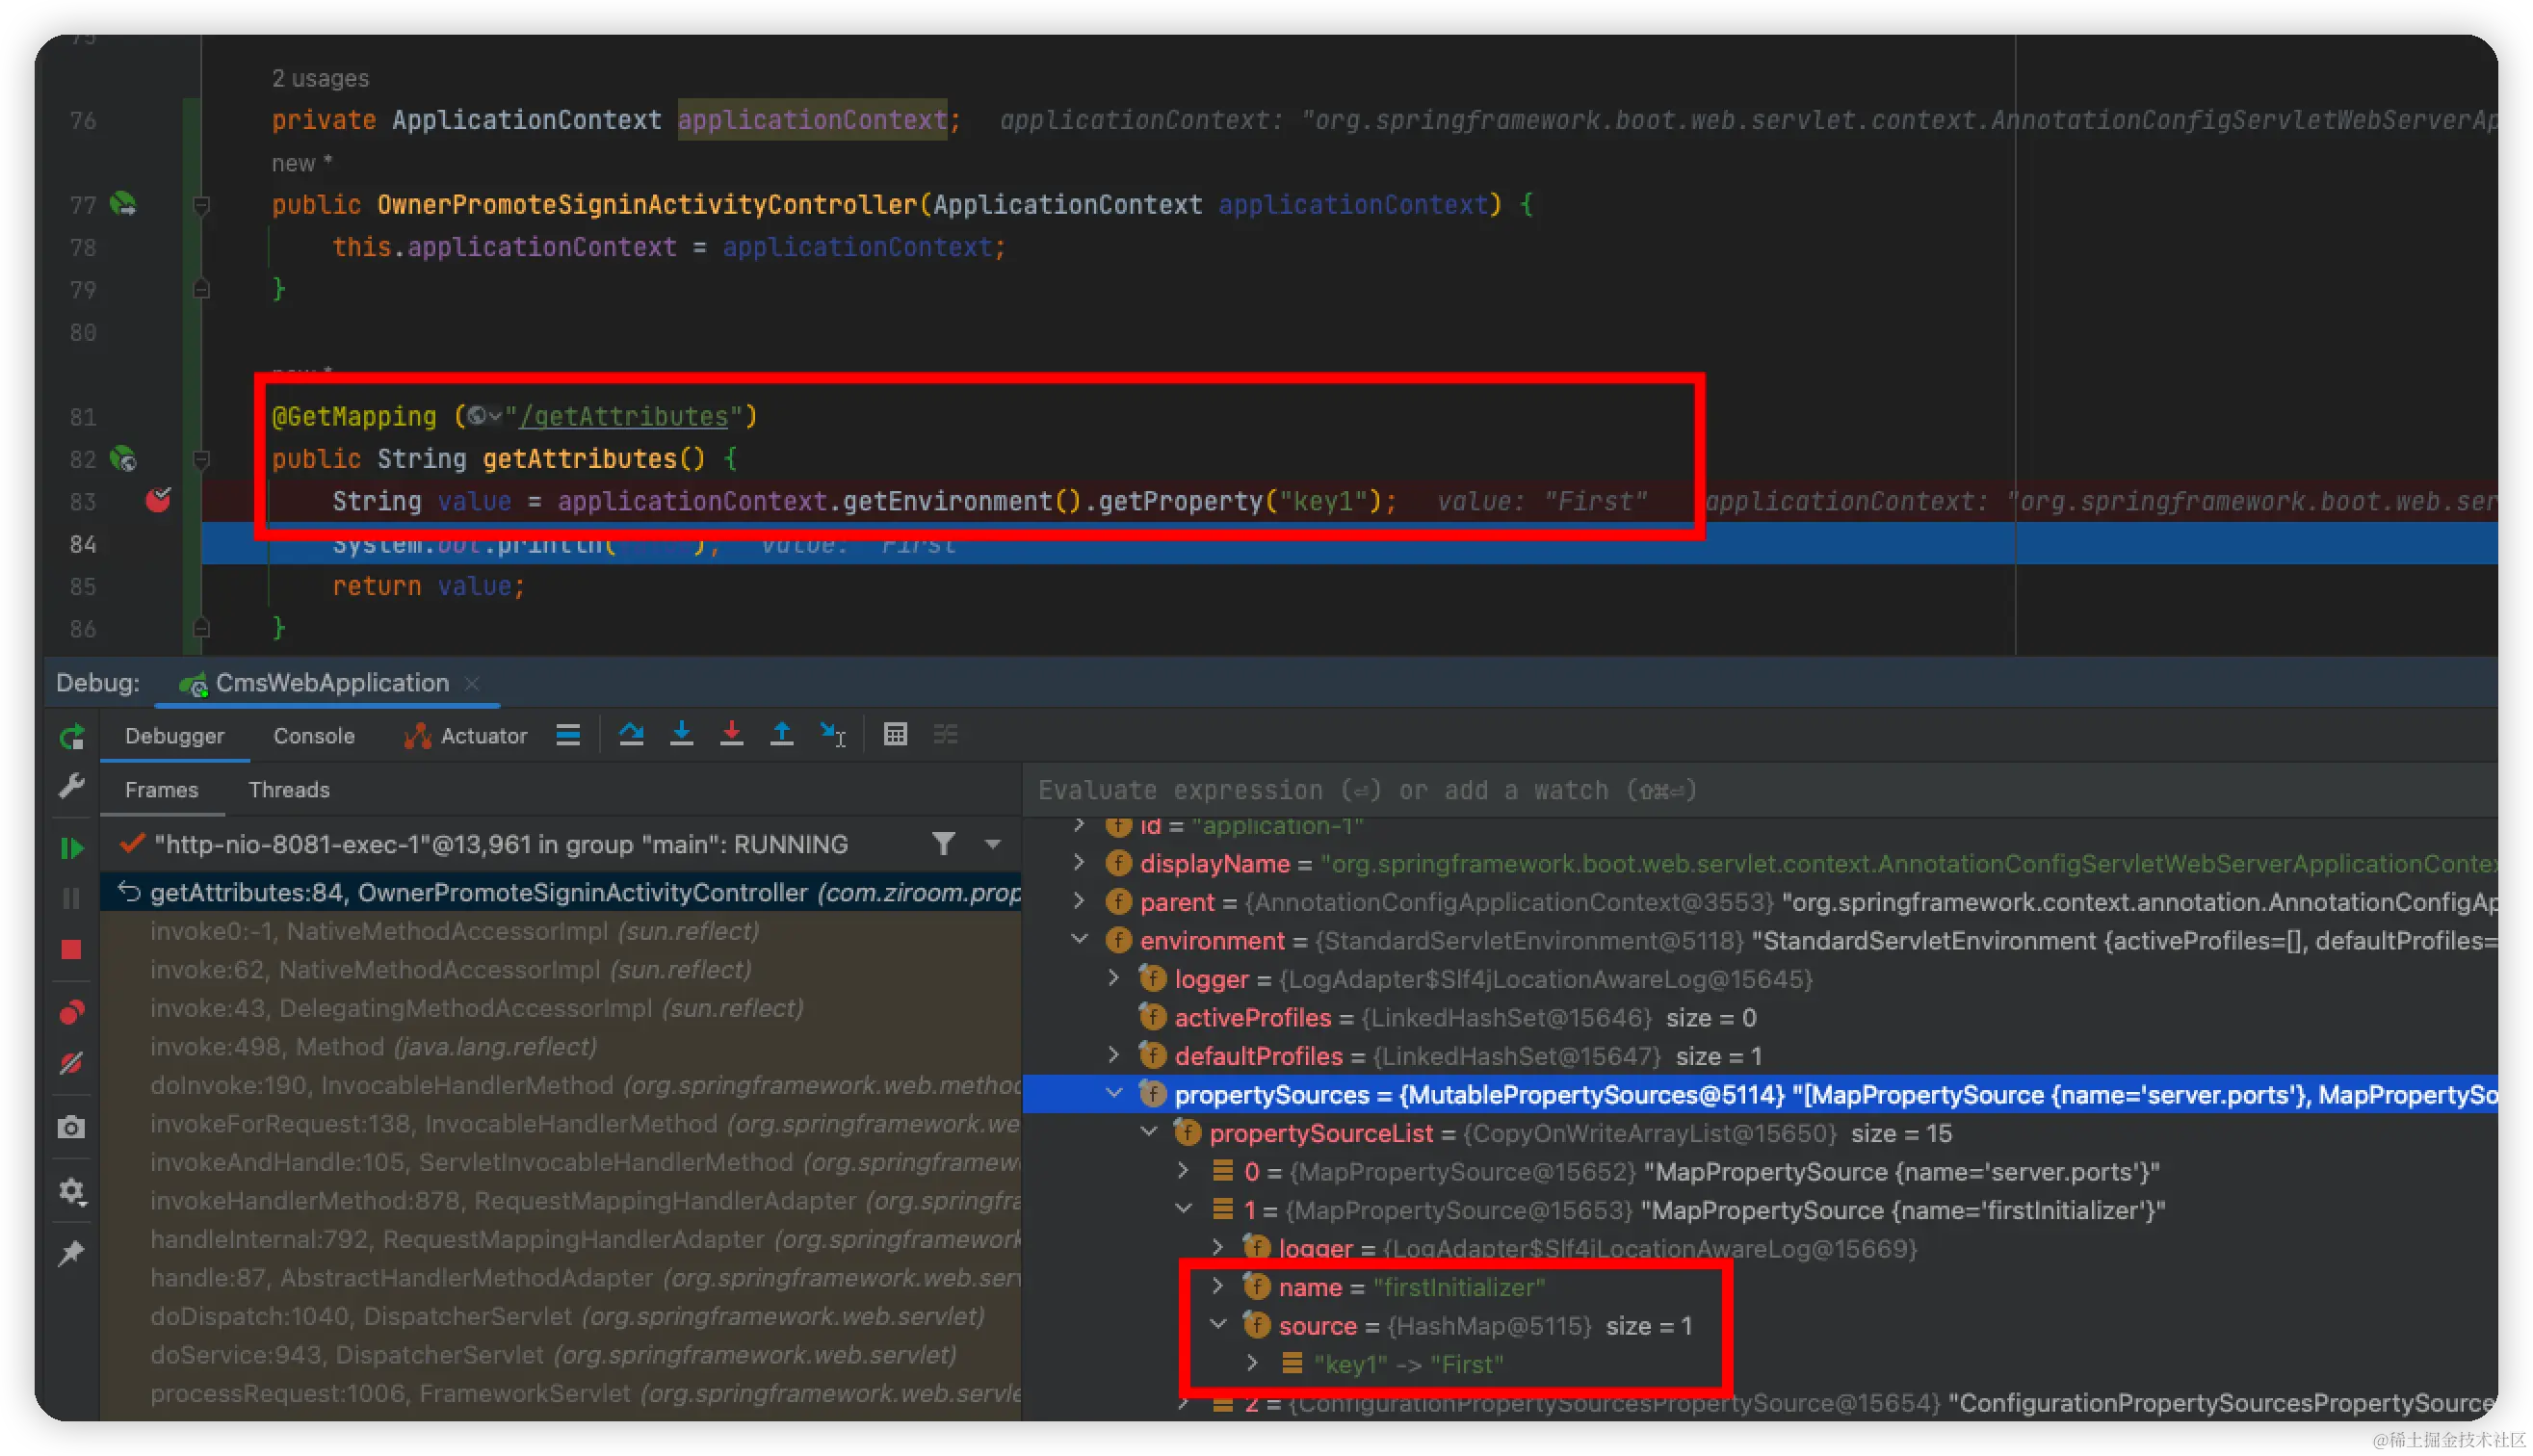Screen dimensions: 2533x1456
Task: Select the invoke0 NativeMethodAccessorImpl stack frame
Action: pos(455,931)
